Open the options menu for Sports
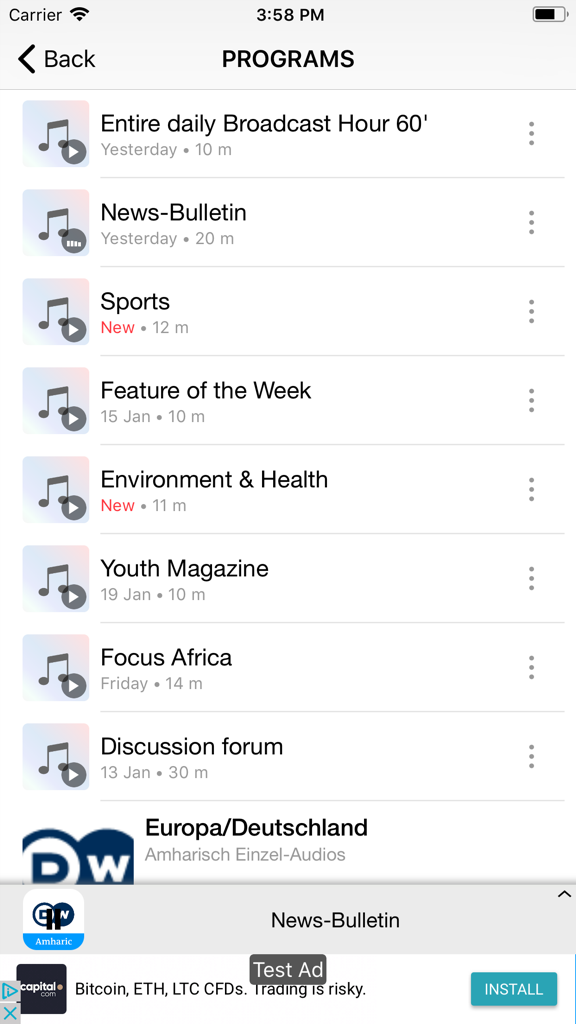This screenshot has height=1024, width=576. tap(531, 311)
